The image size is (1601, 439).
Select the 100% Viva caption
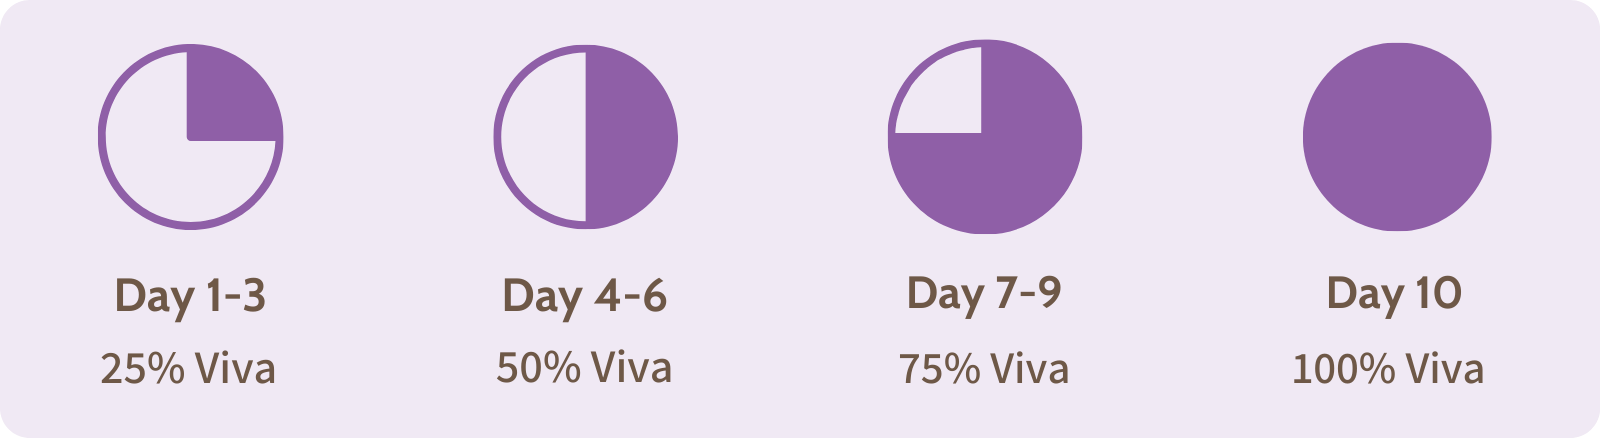coord(1388,369)
